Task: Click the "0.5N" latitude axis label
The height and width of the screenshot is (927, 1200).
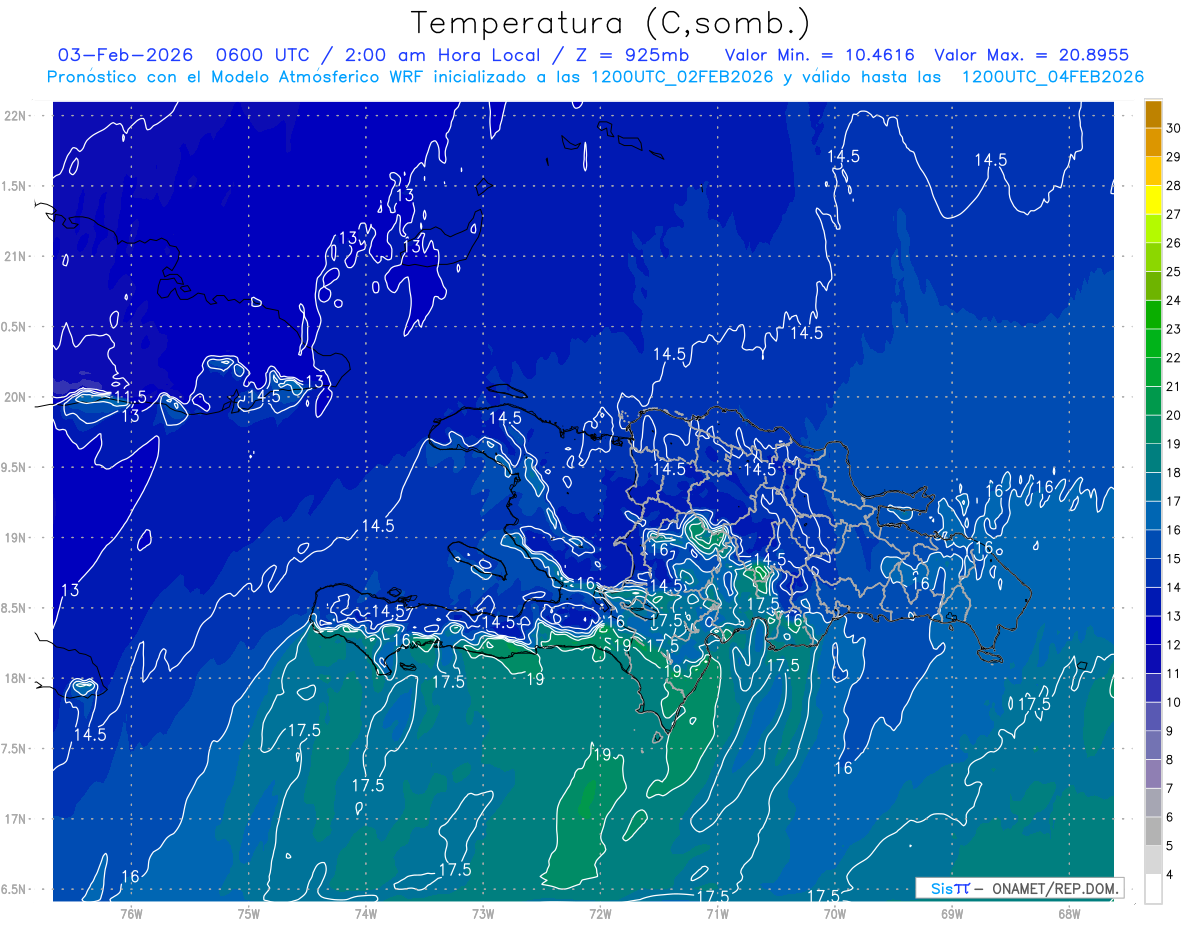Action: [x=13, y=327]
